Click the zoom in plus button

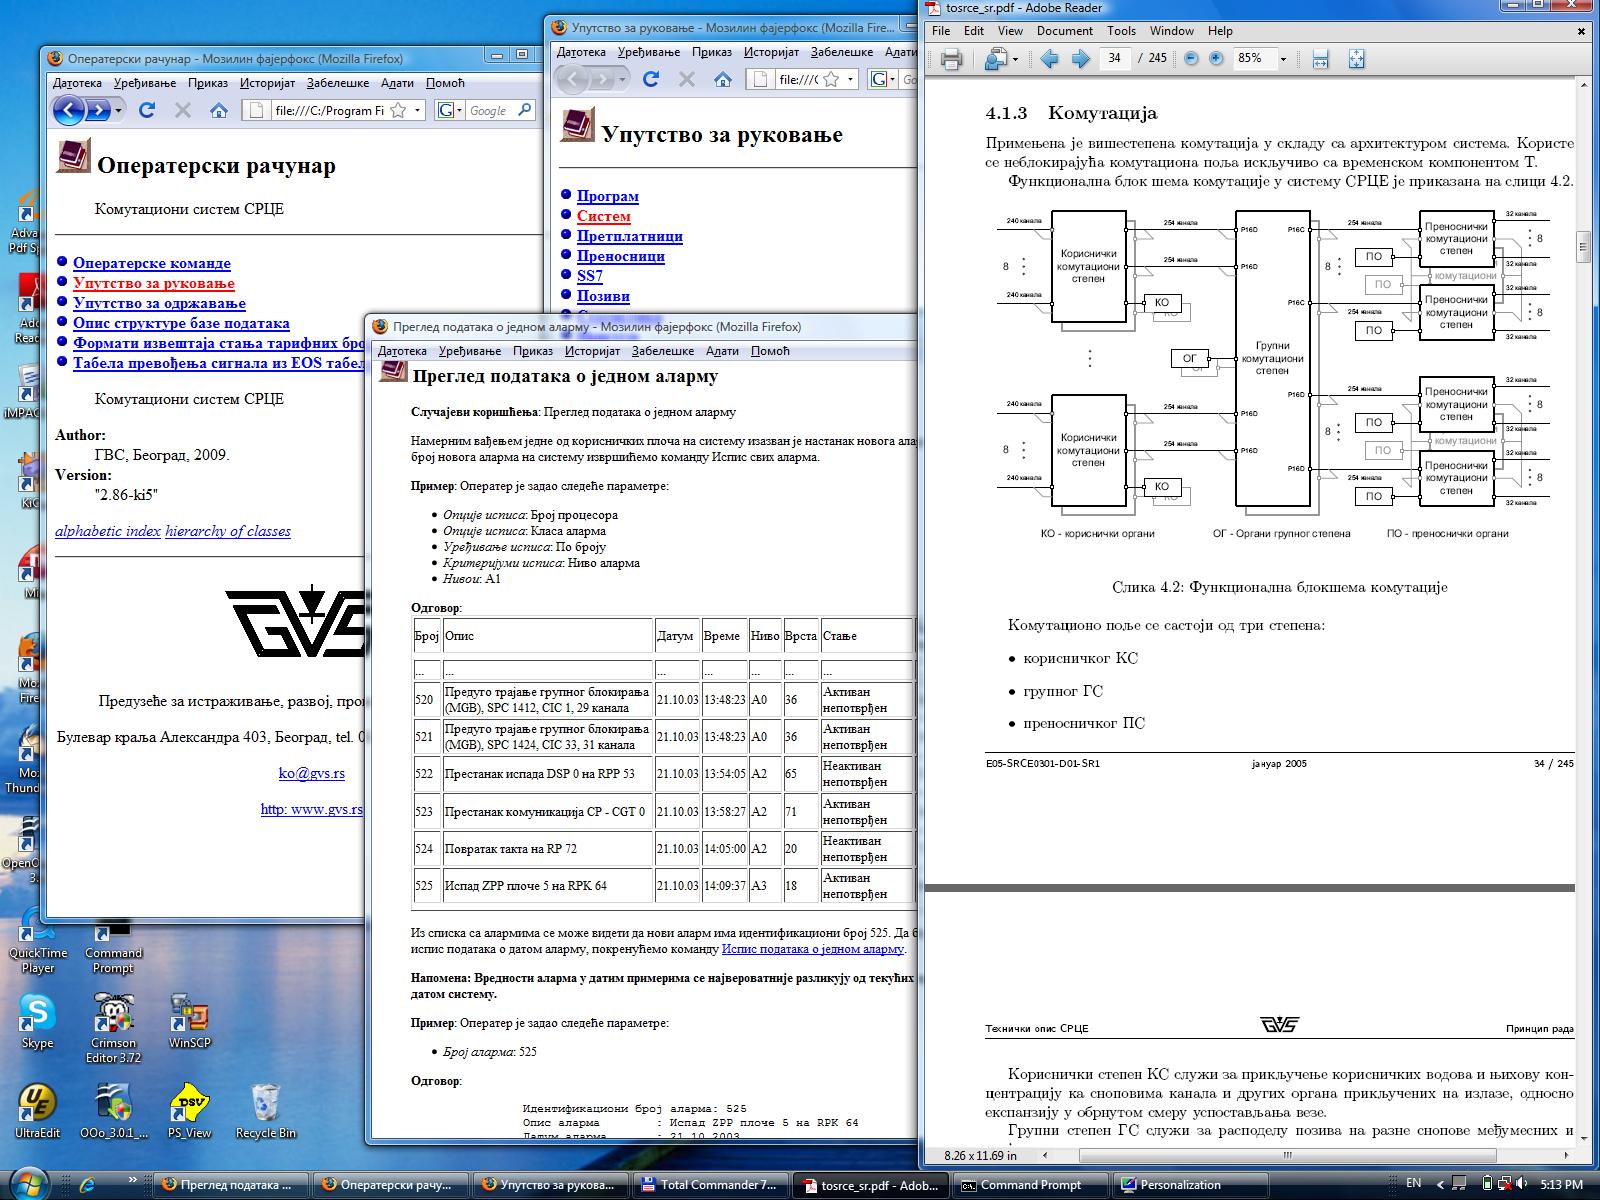coord(1216,59)
